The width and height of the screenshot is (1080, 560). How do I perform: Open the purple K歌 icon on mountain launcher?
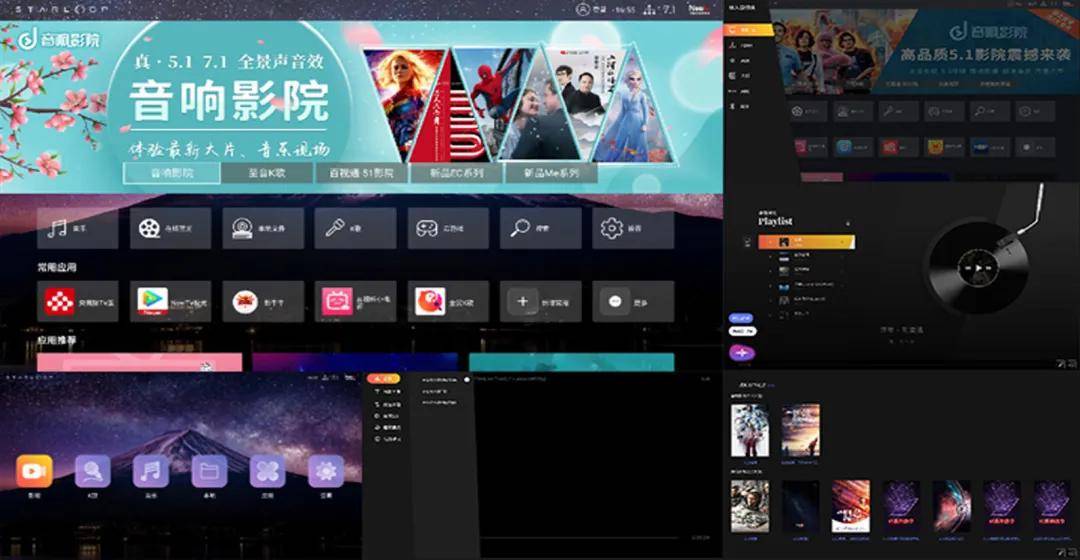[92, 471]
